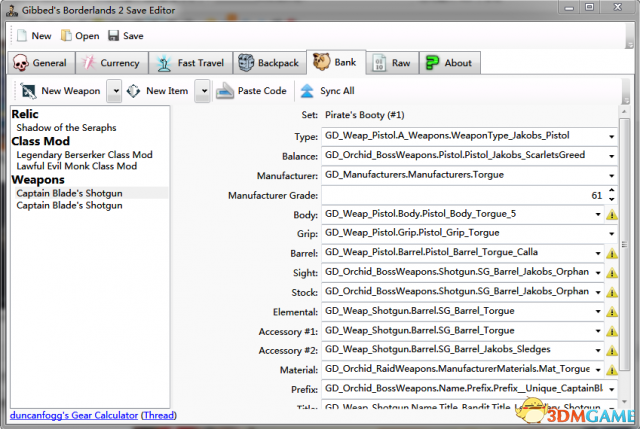
Task: Expand the New Item dropdown arrow
Action: (x=204, y=91)
